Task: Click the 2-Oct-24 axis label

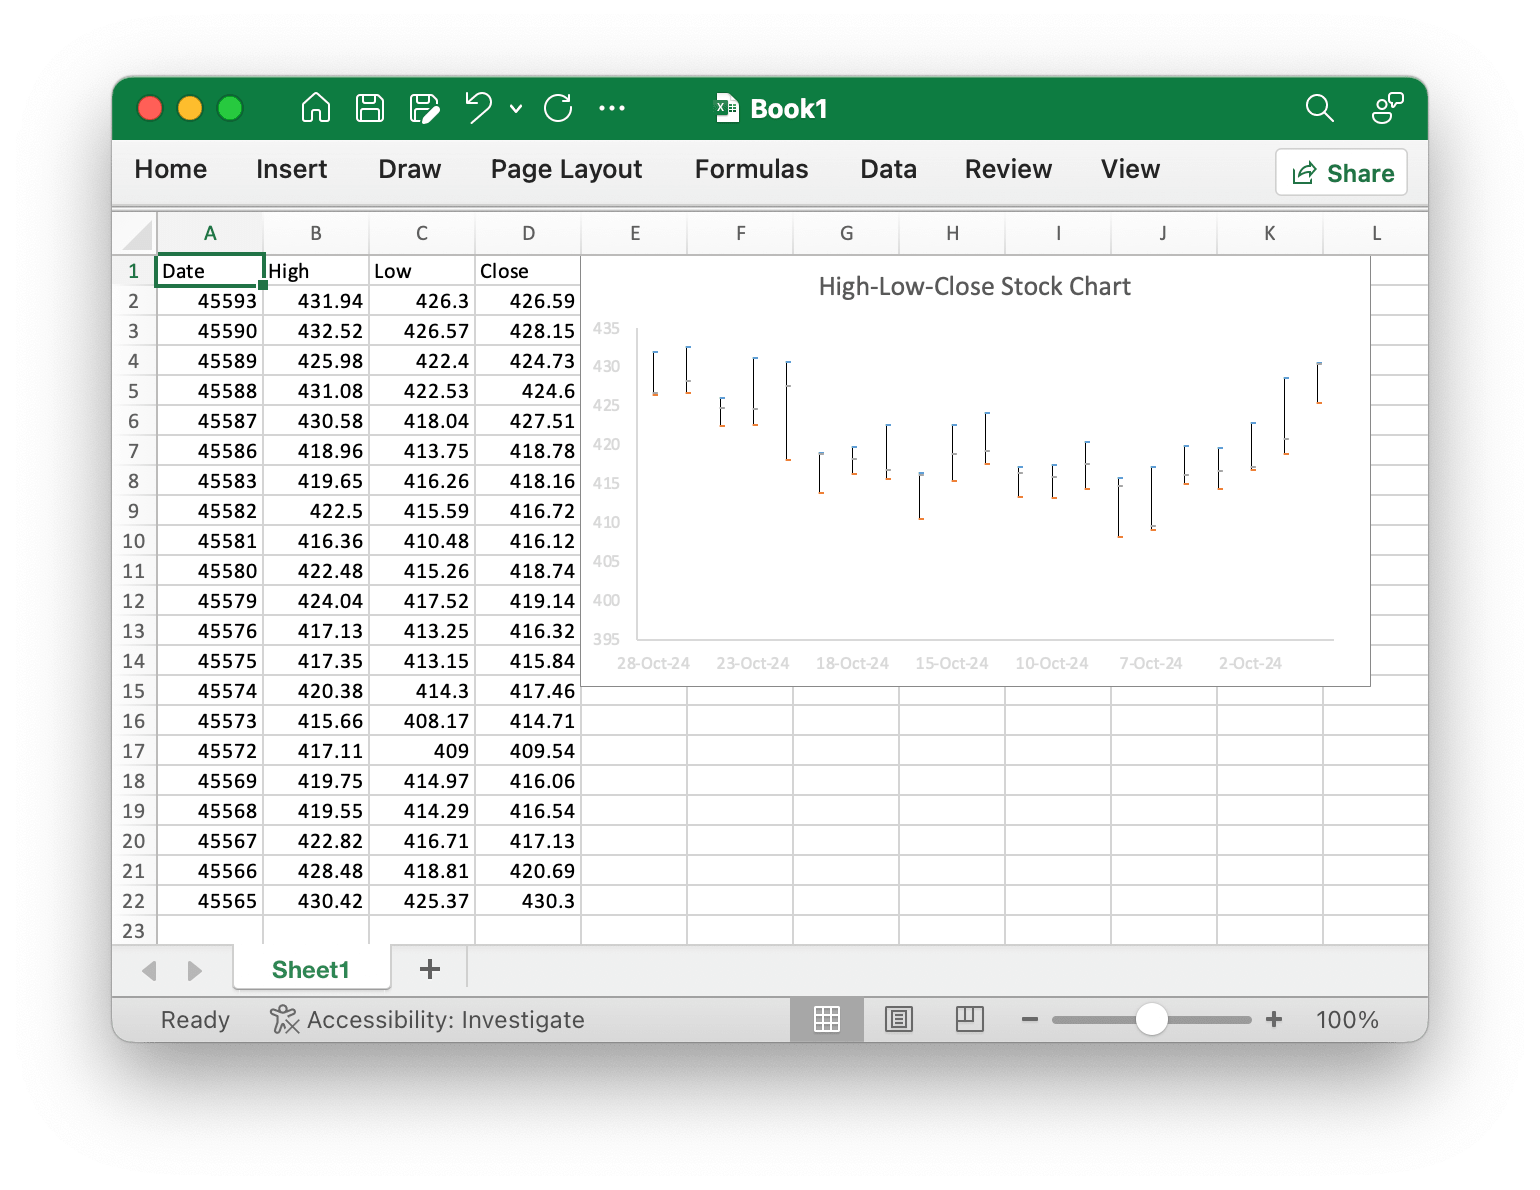Action: click(x=1250, y=663)
